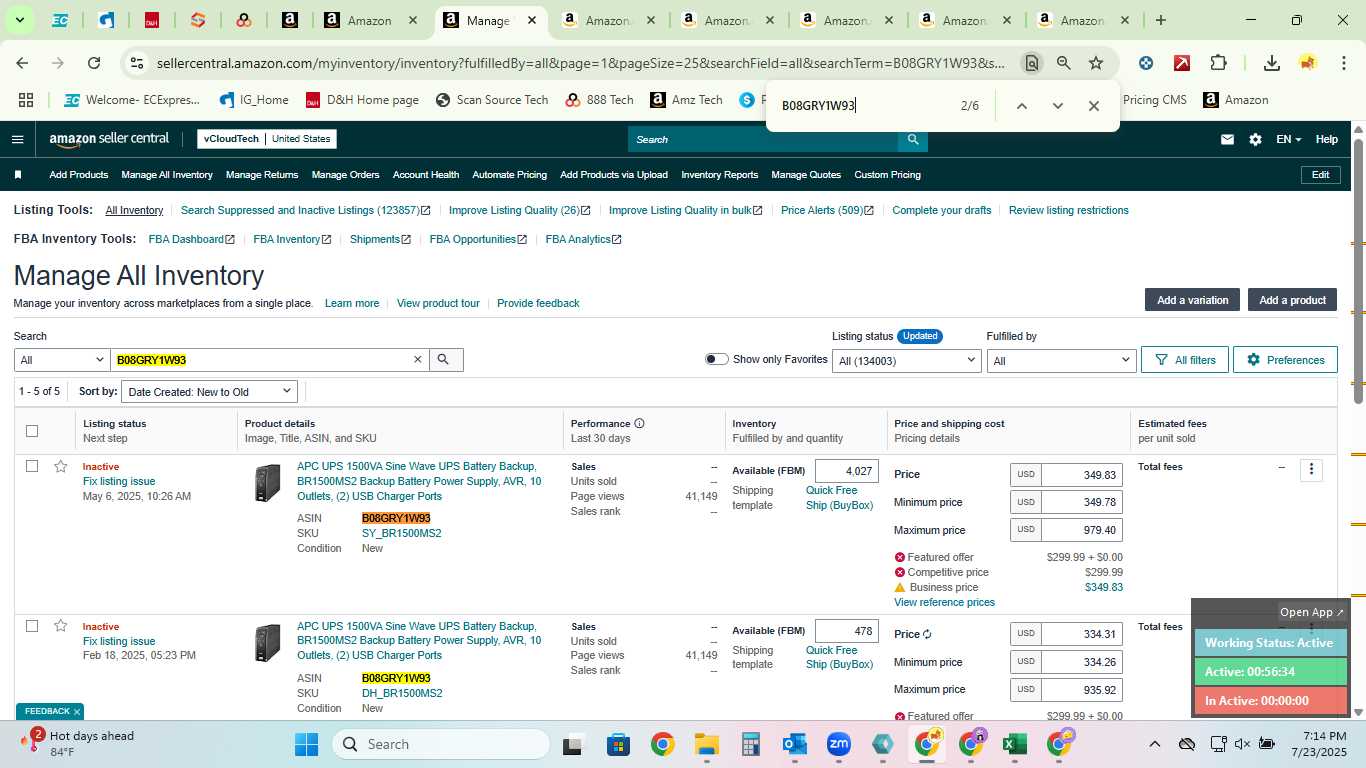
Task: Reload the page with browser refresh
Action: (94, 63)
